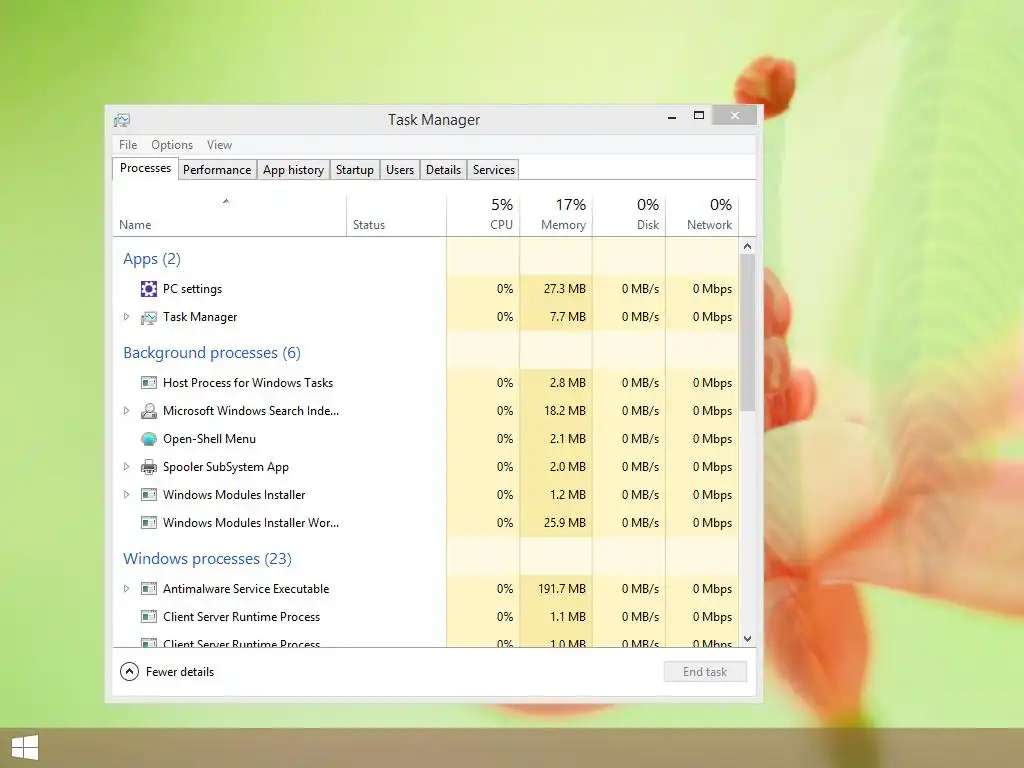1024x768 pixels.
Task: Click the Windows Modules Installer icon
Action: click(x=149, y=495)
